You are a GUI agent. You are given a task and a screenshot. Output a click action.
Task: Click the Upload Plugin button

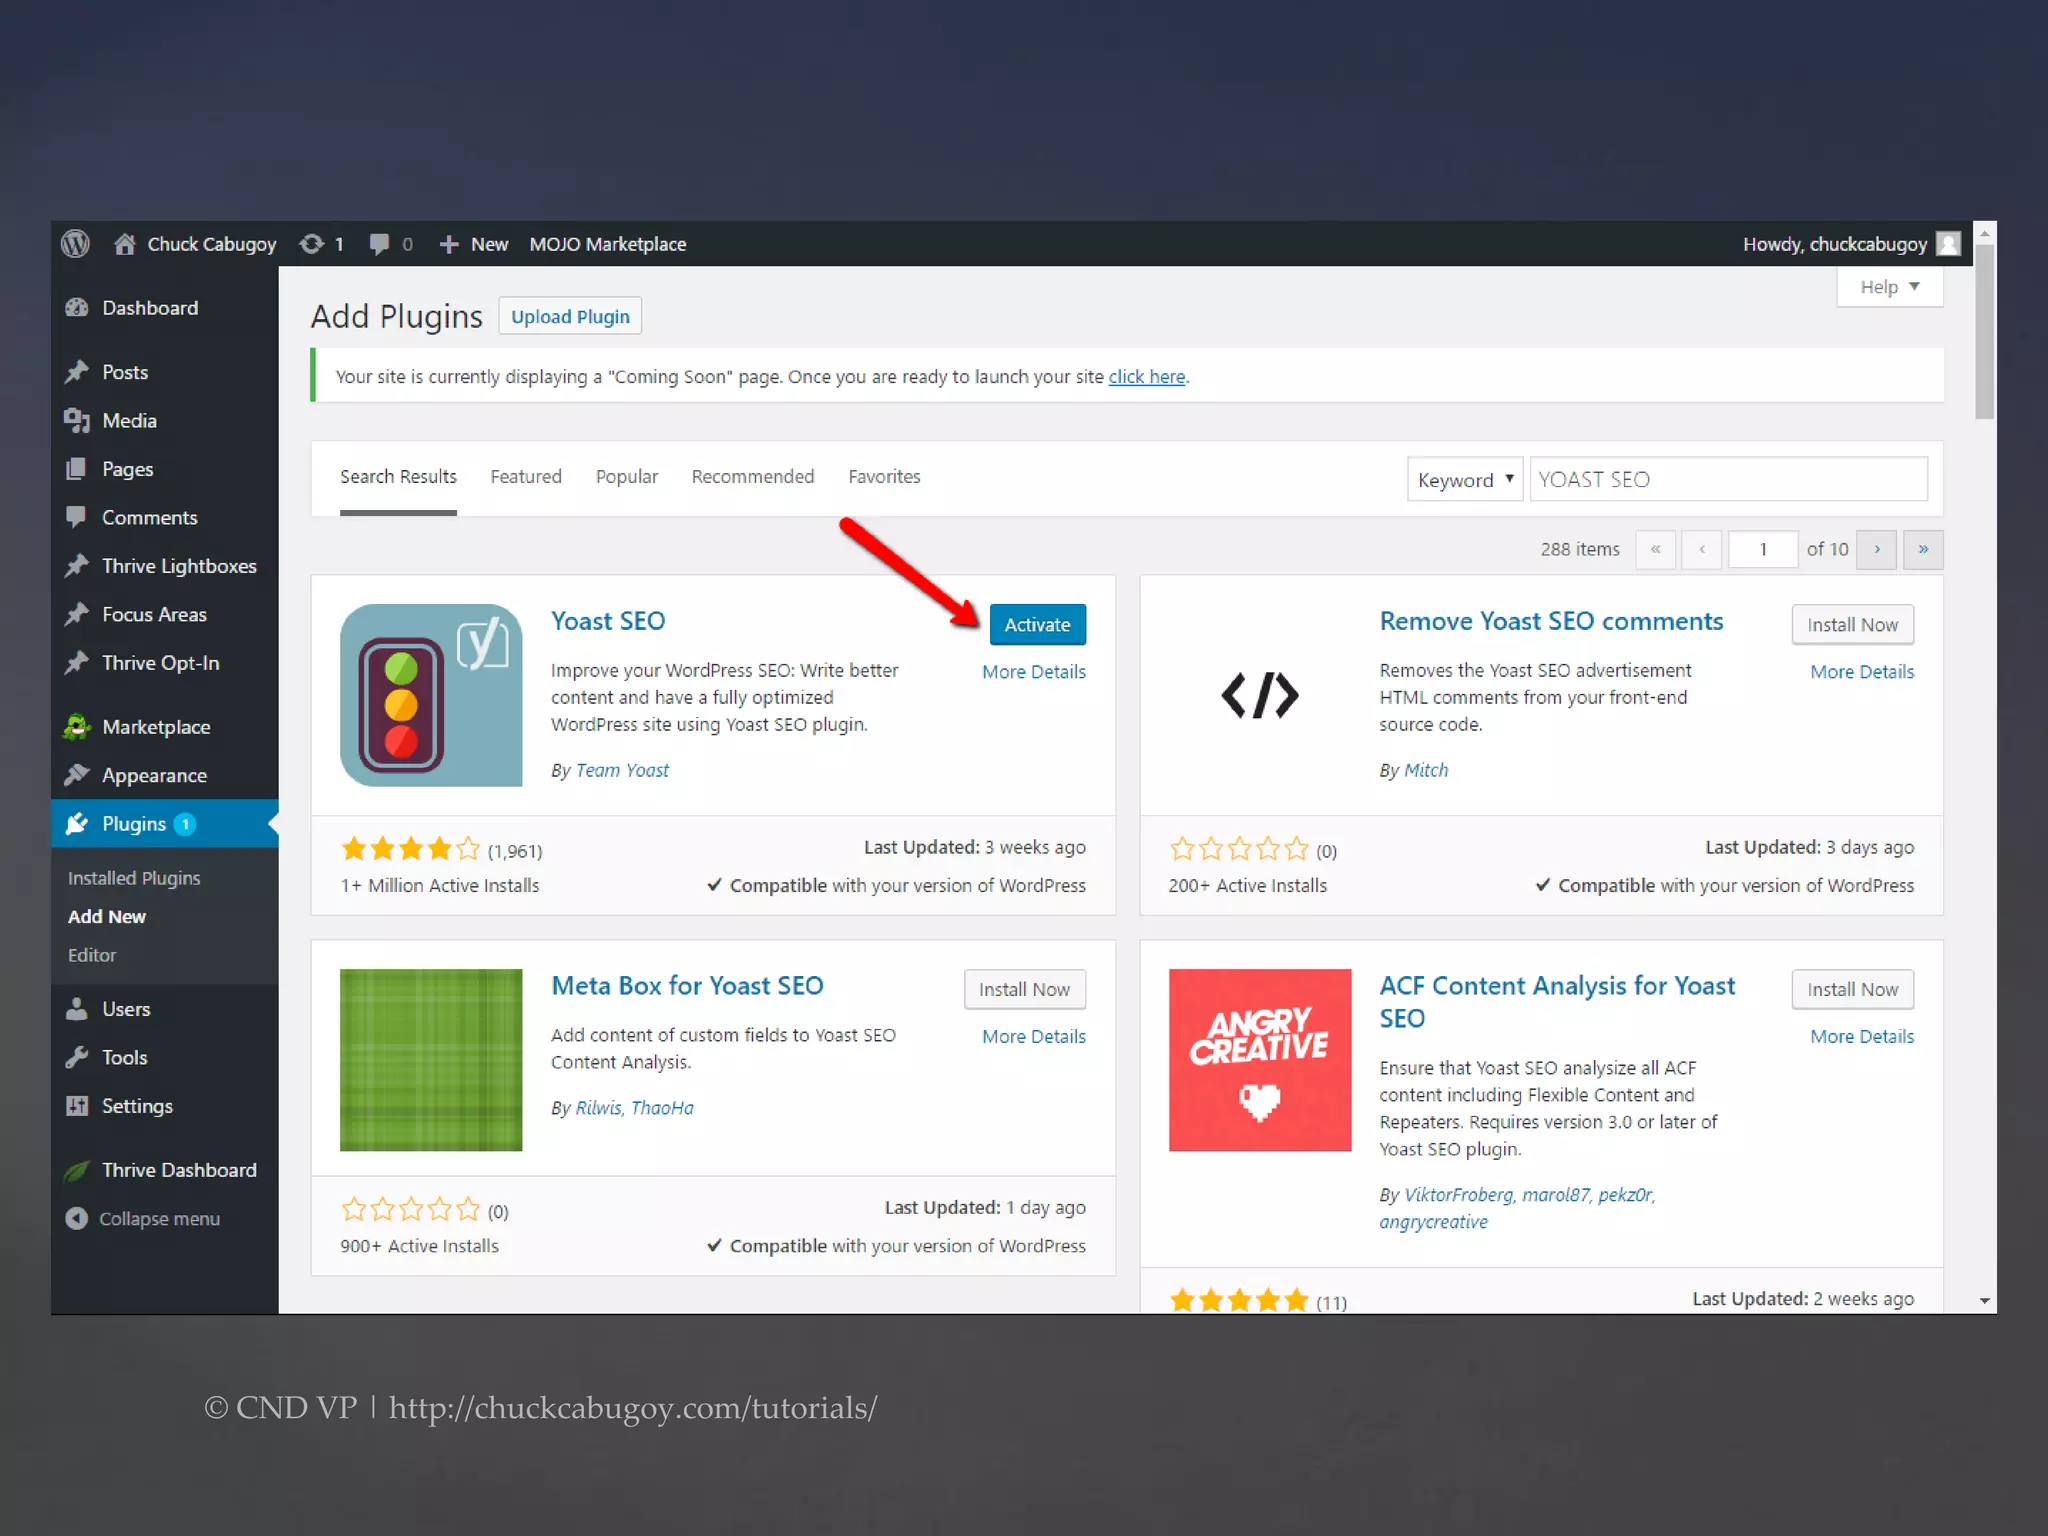[x=570, y=317]
